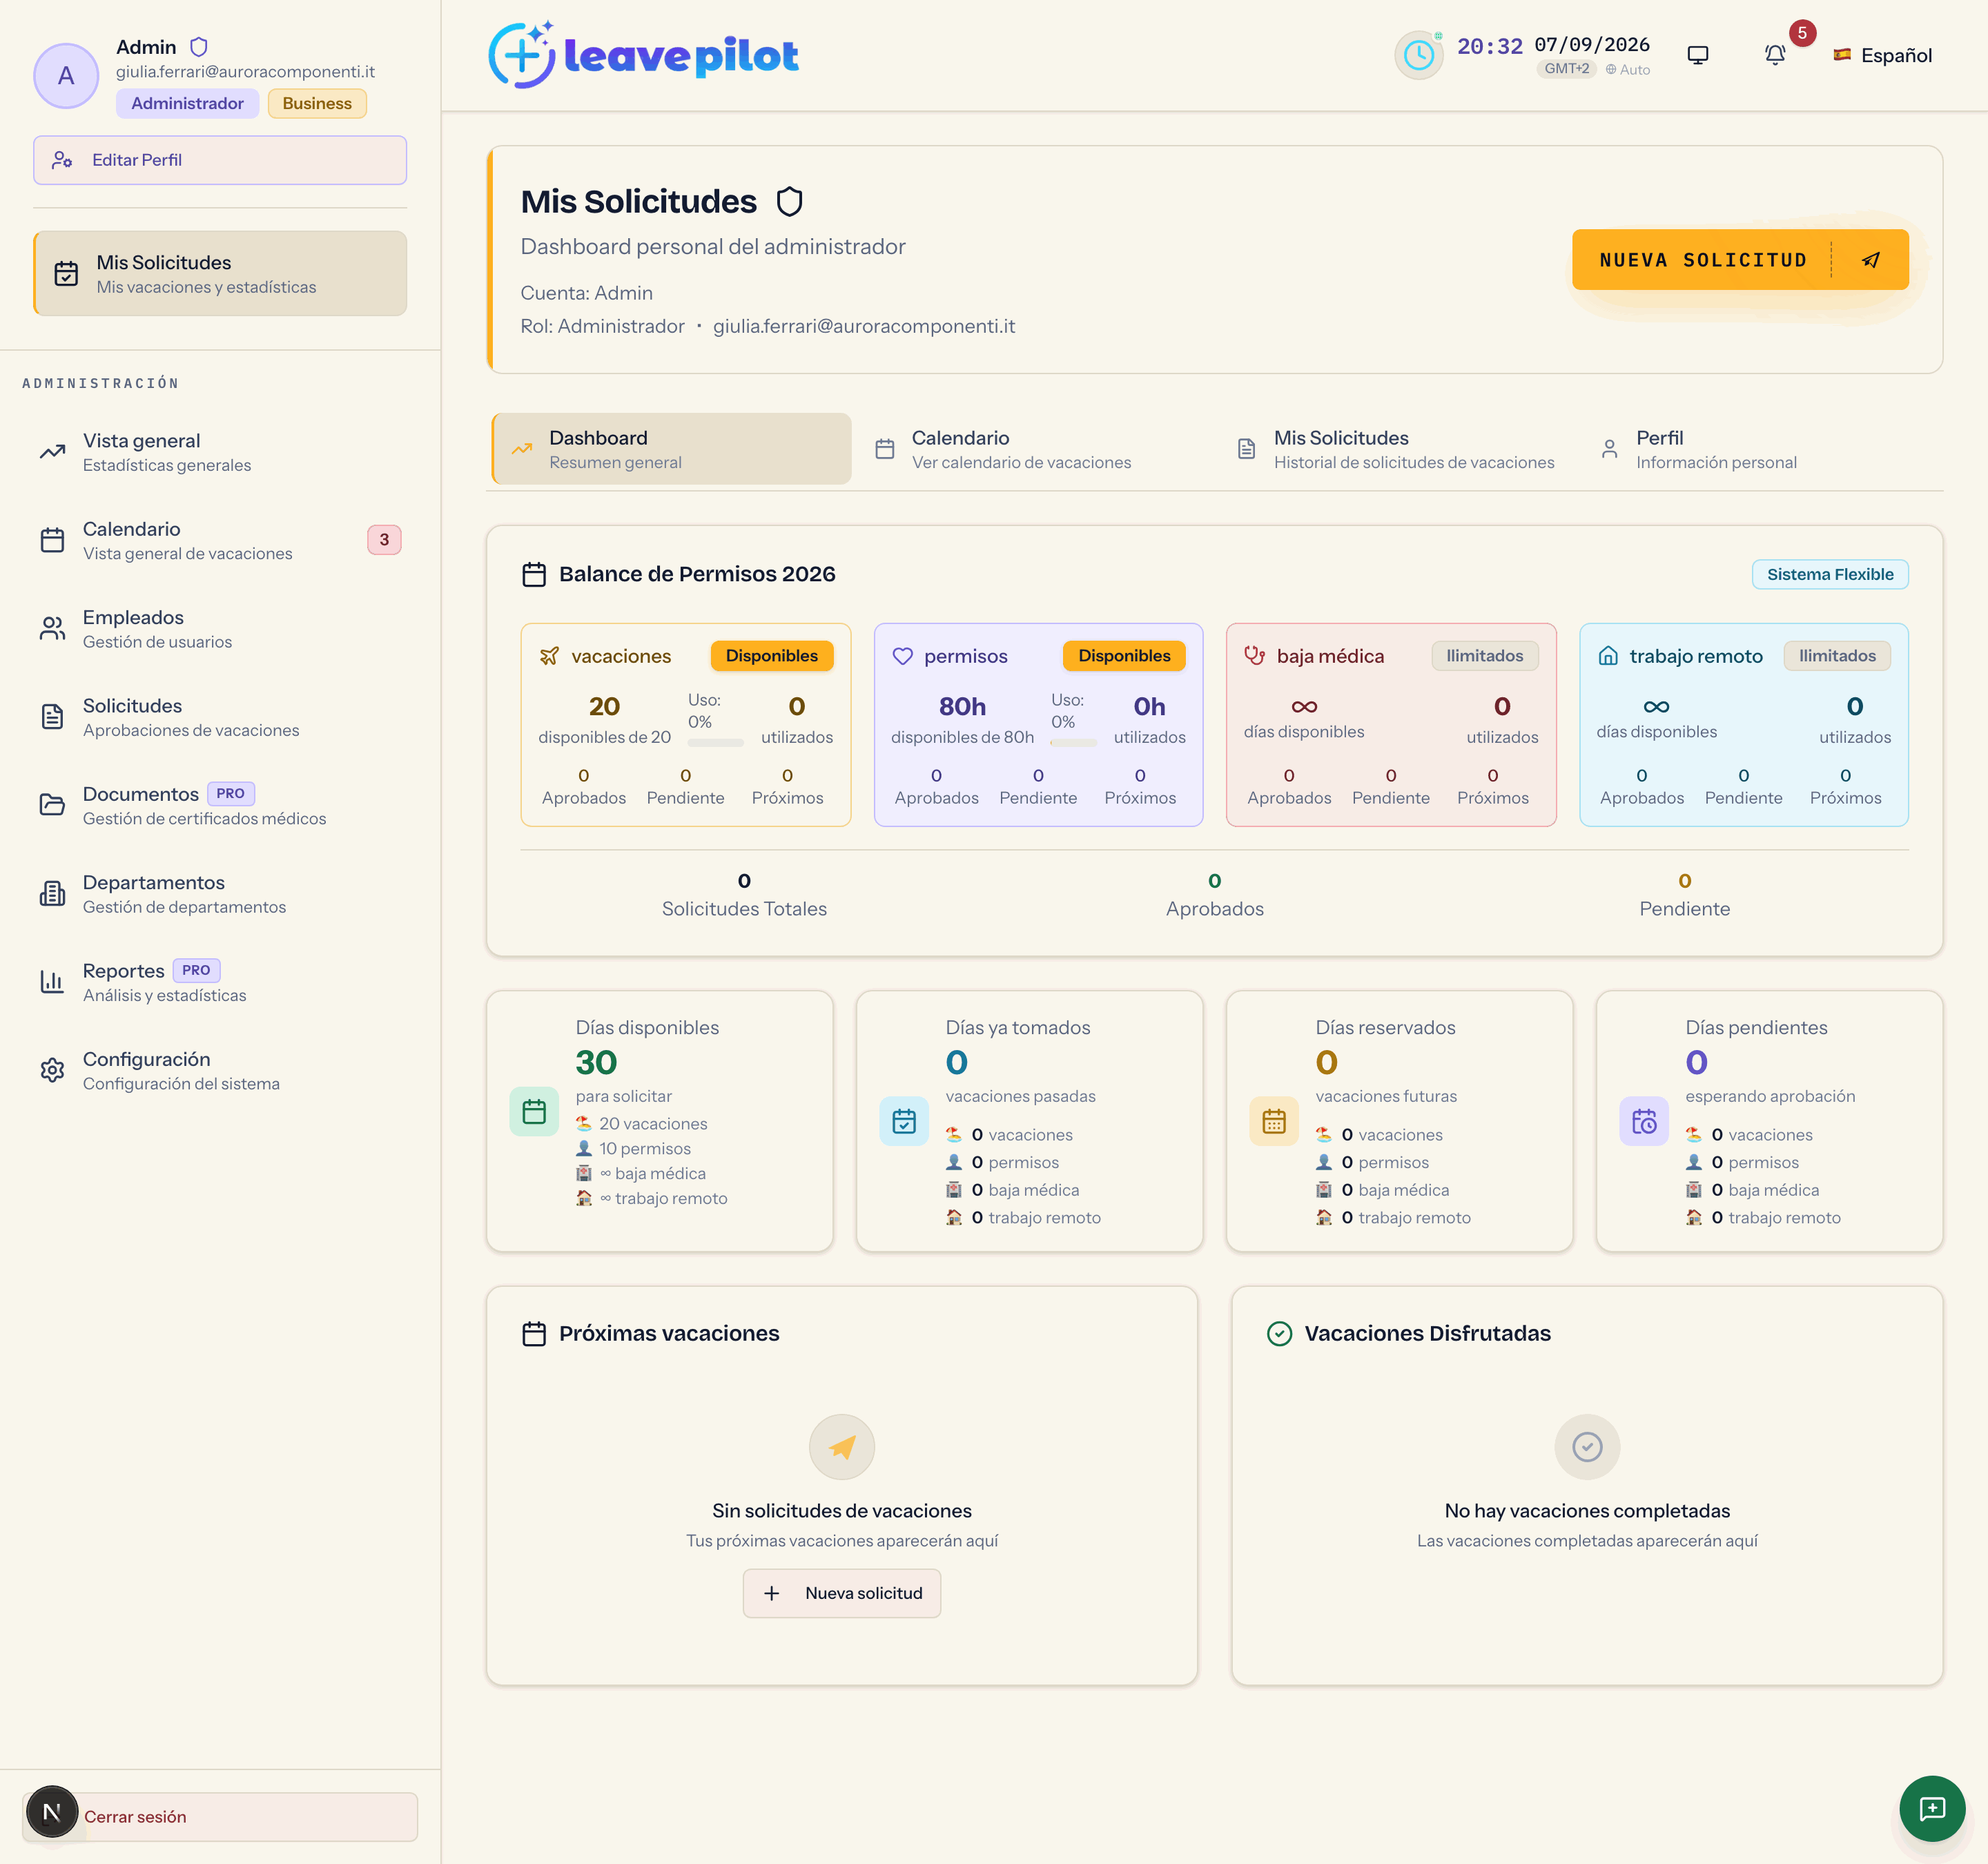Viewport: 1988px width, 1864px height.
Task: Click the GMT+2 timezone badge
Action: 1566,69
